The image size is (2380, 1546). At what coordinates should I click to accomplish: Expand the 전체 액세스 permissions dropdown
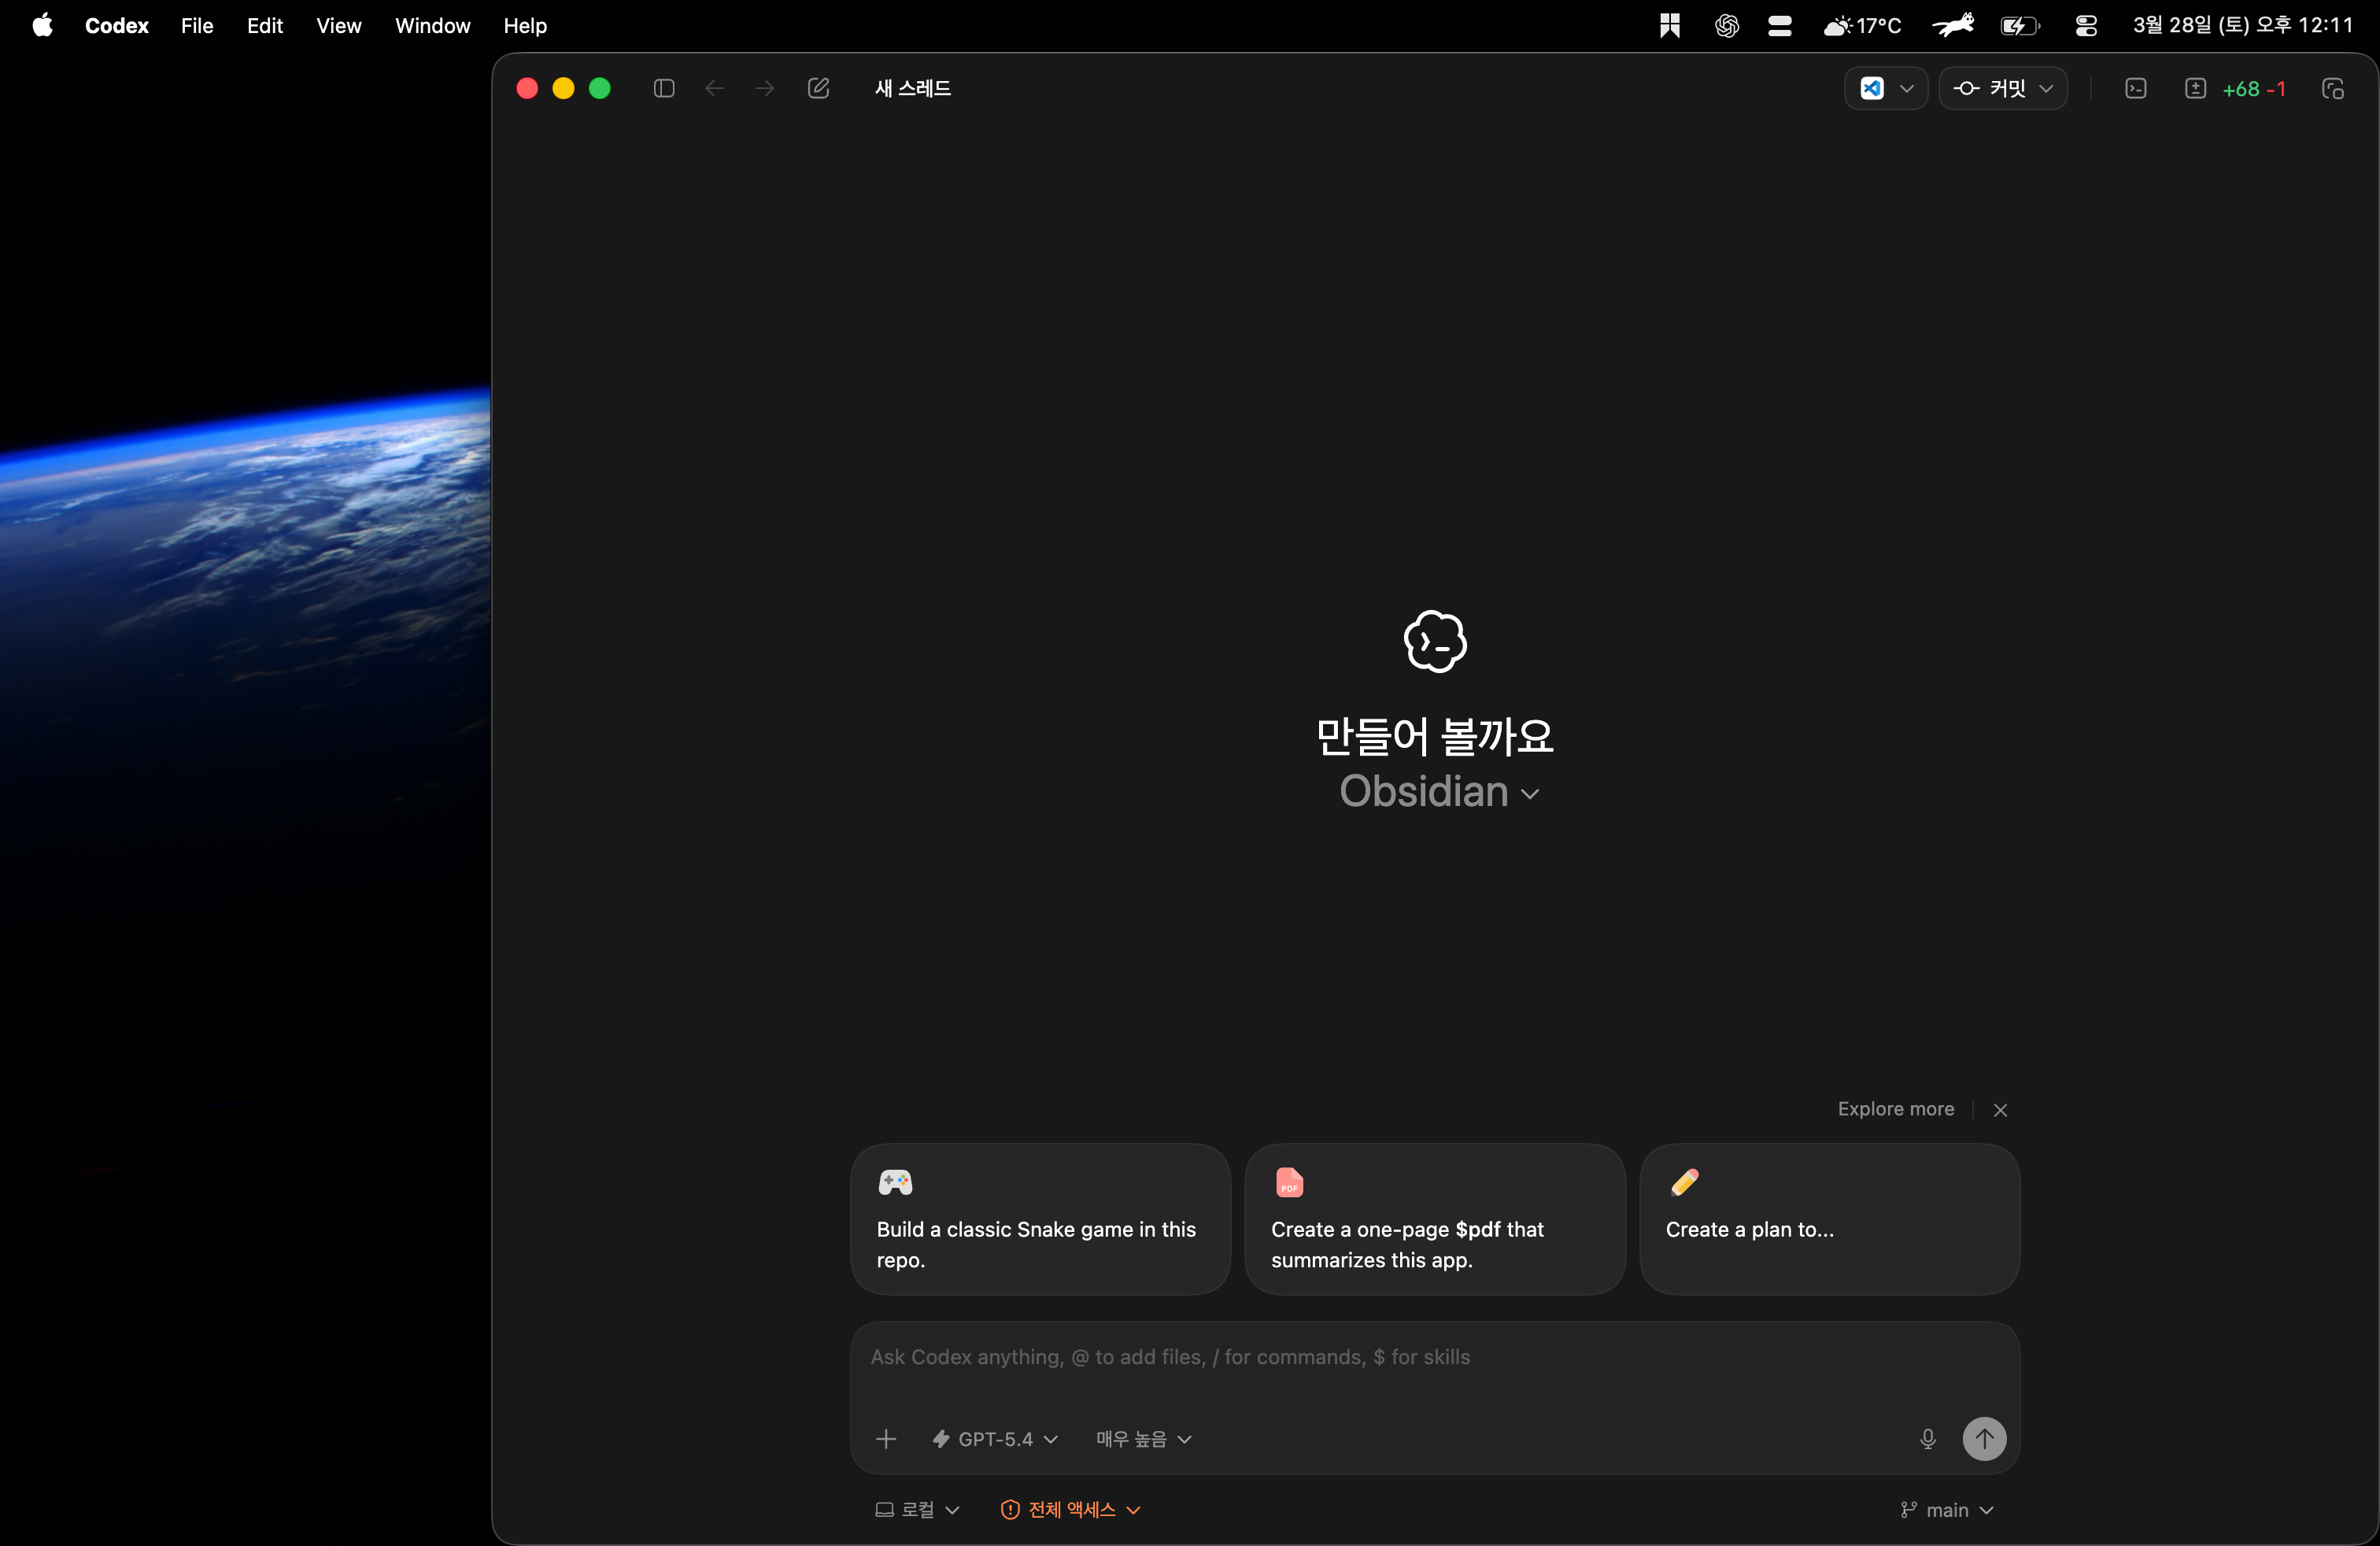click(x=1070, y=1509)
